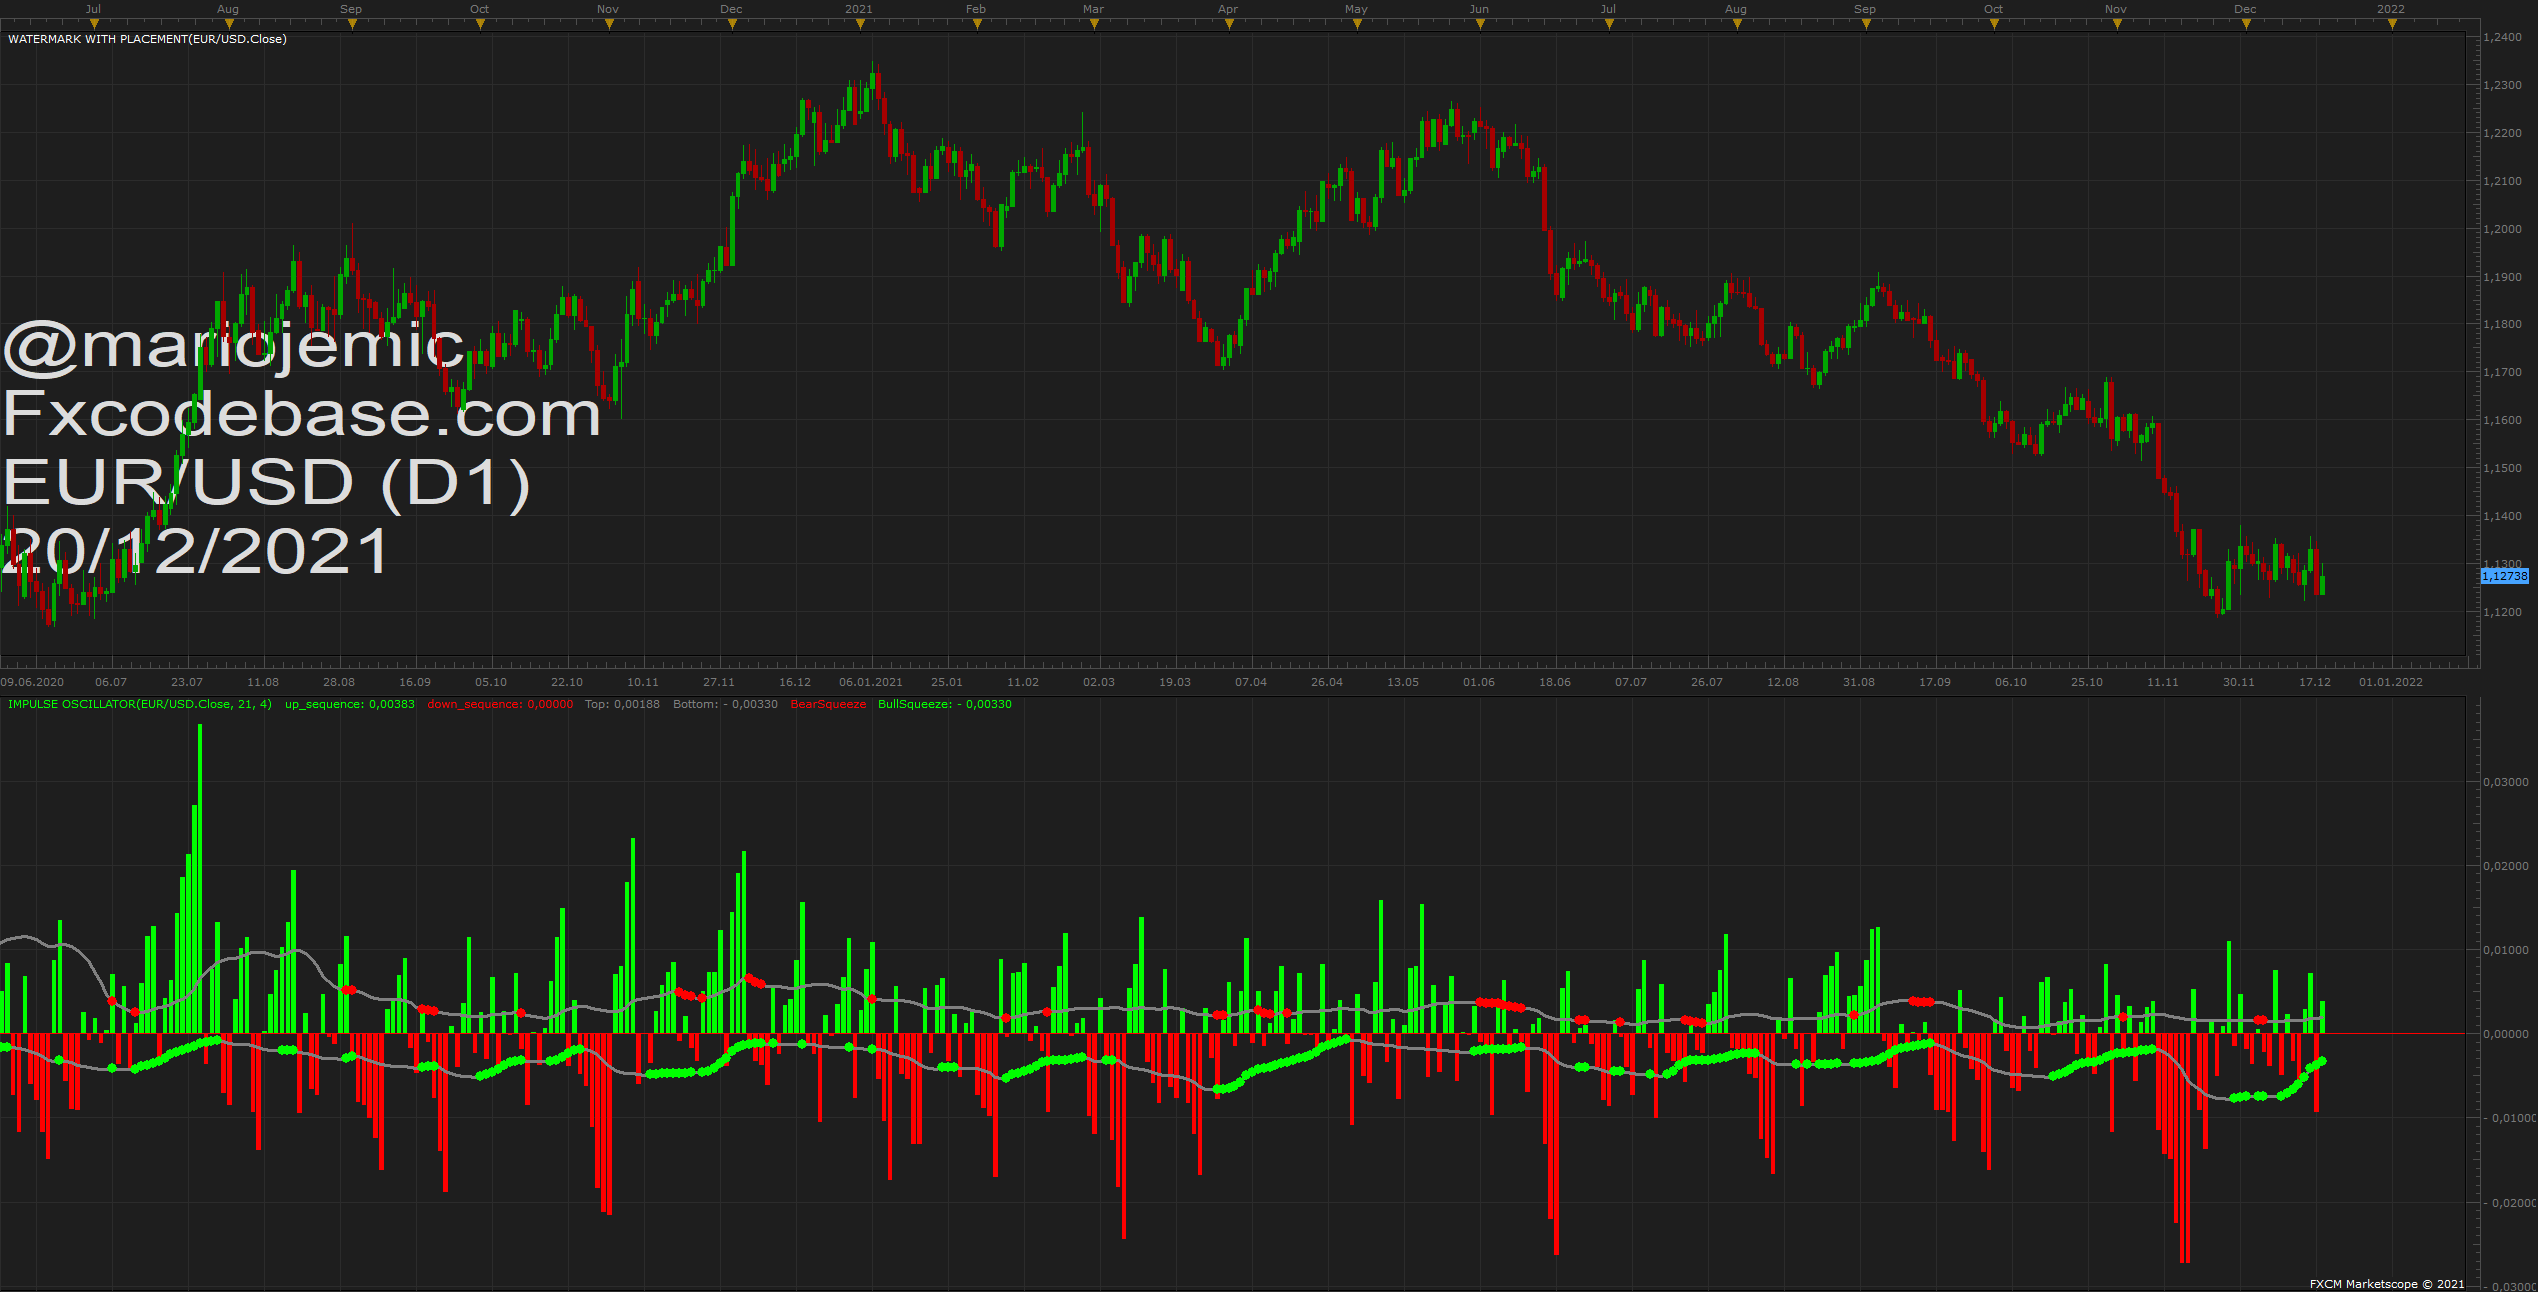Click the 1,2000 price level on axis
This screenshot has width=2538, height=1292.
[2502, 229]
